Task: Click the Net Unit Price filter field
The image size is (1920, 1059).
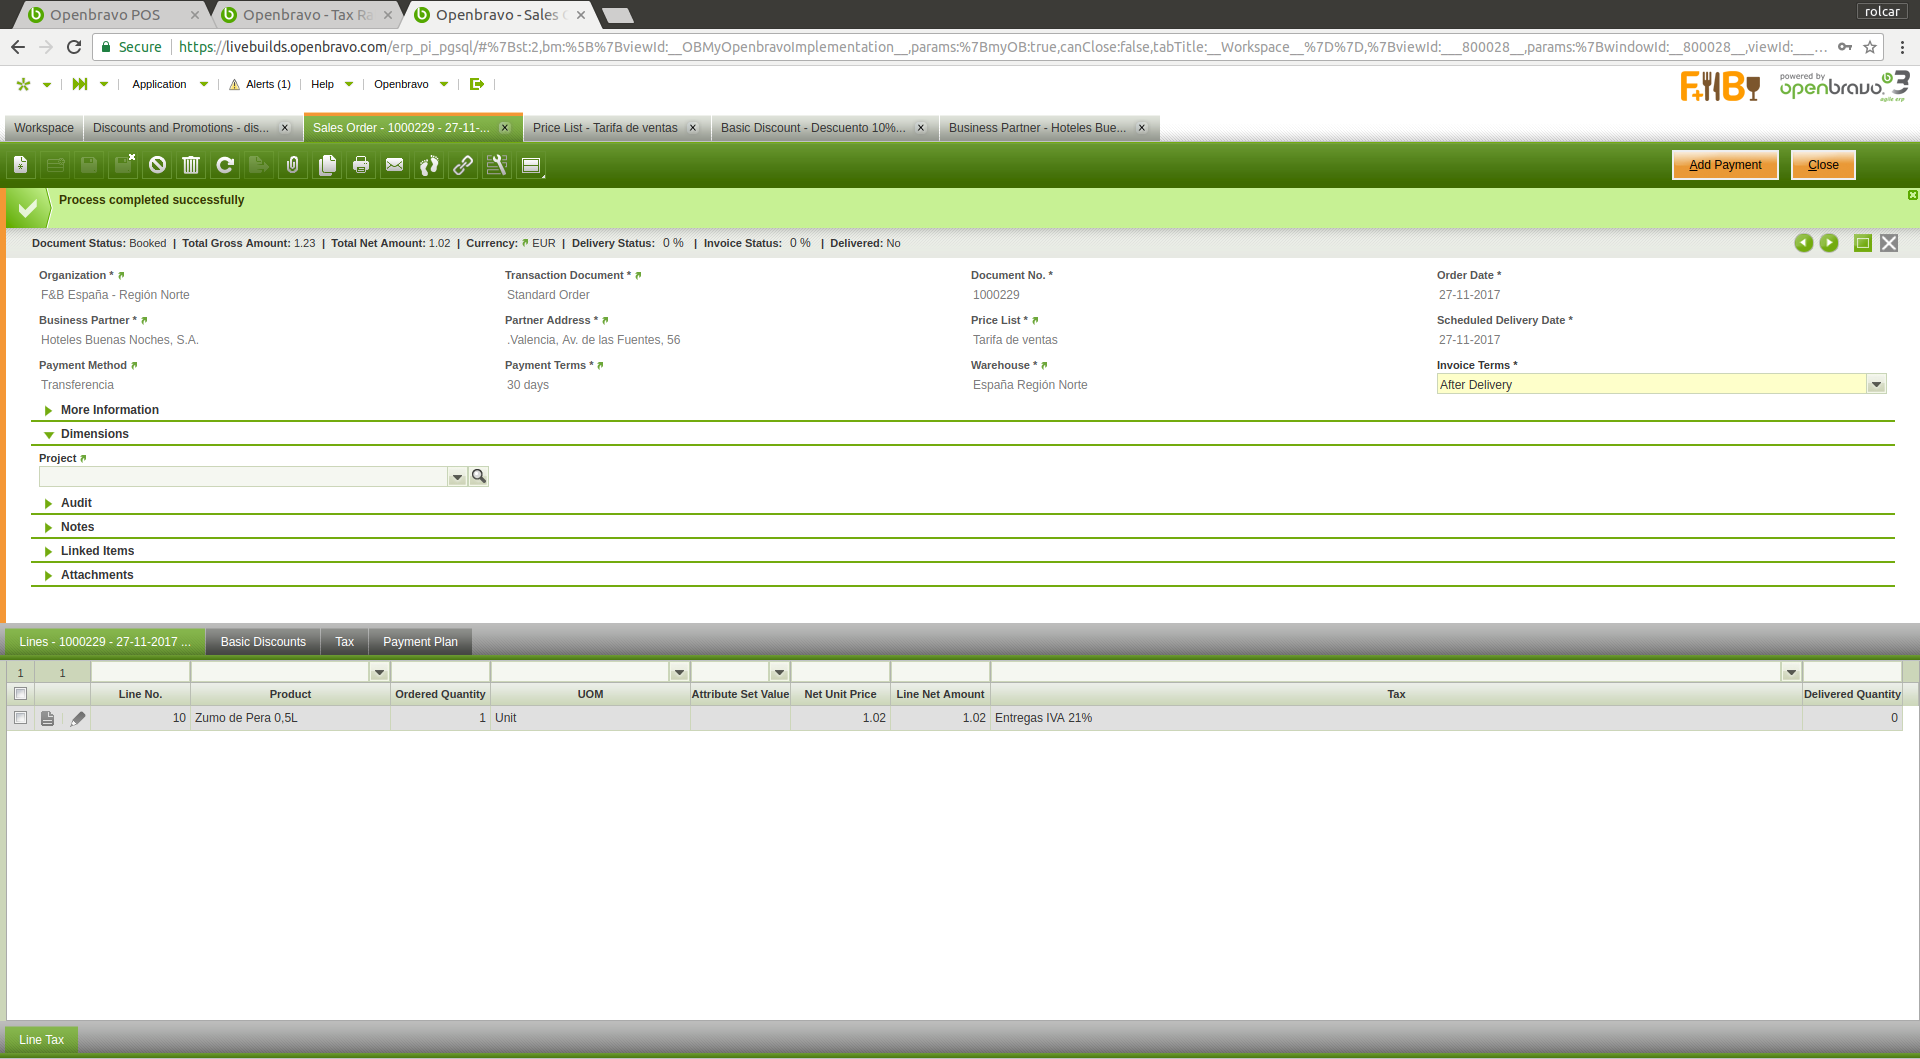Action: (x=840, y=673)
